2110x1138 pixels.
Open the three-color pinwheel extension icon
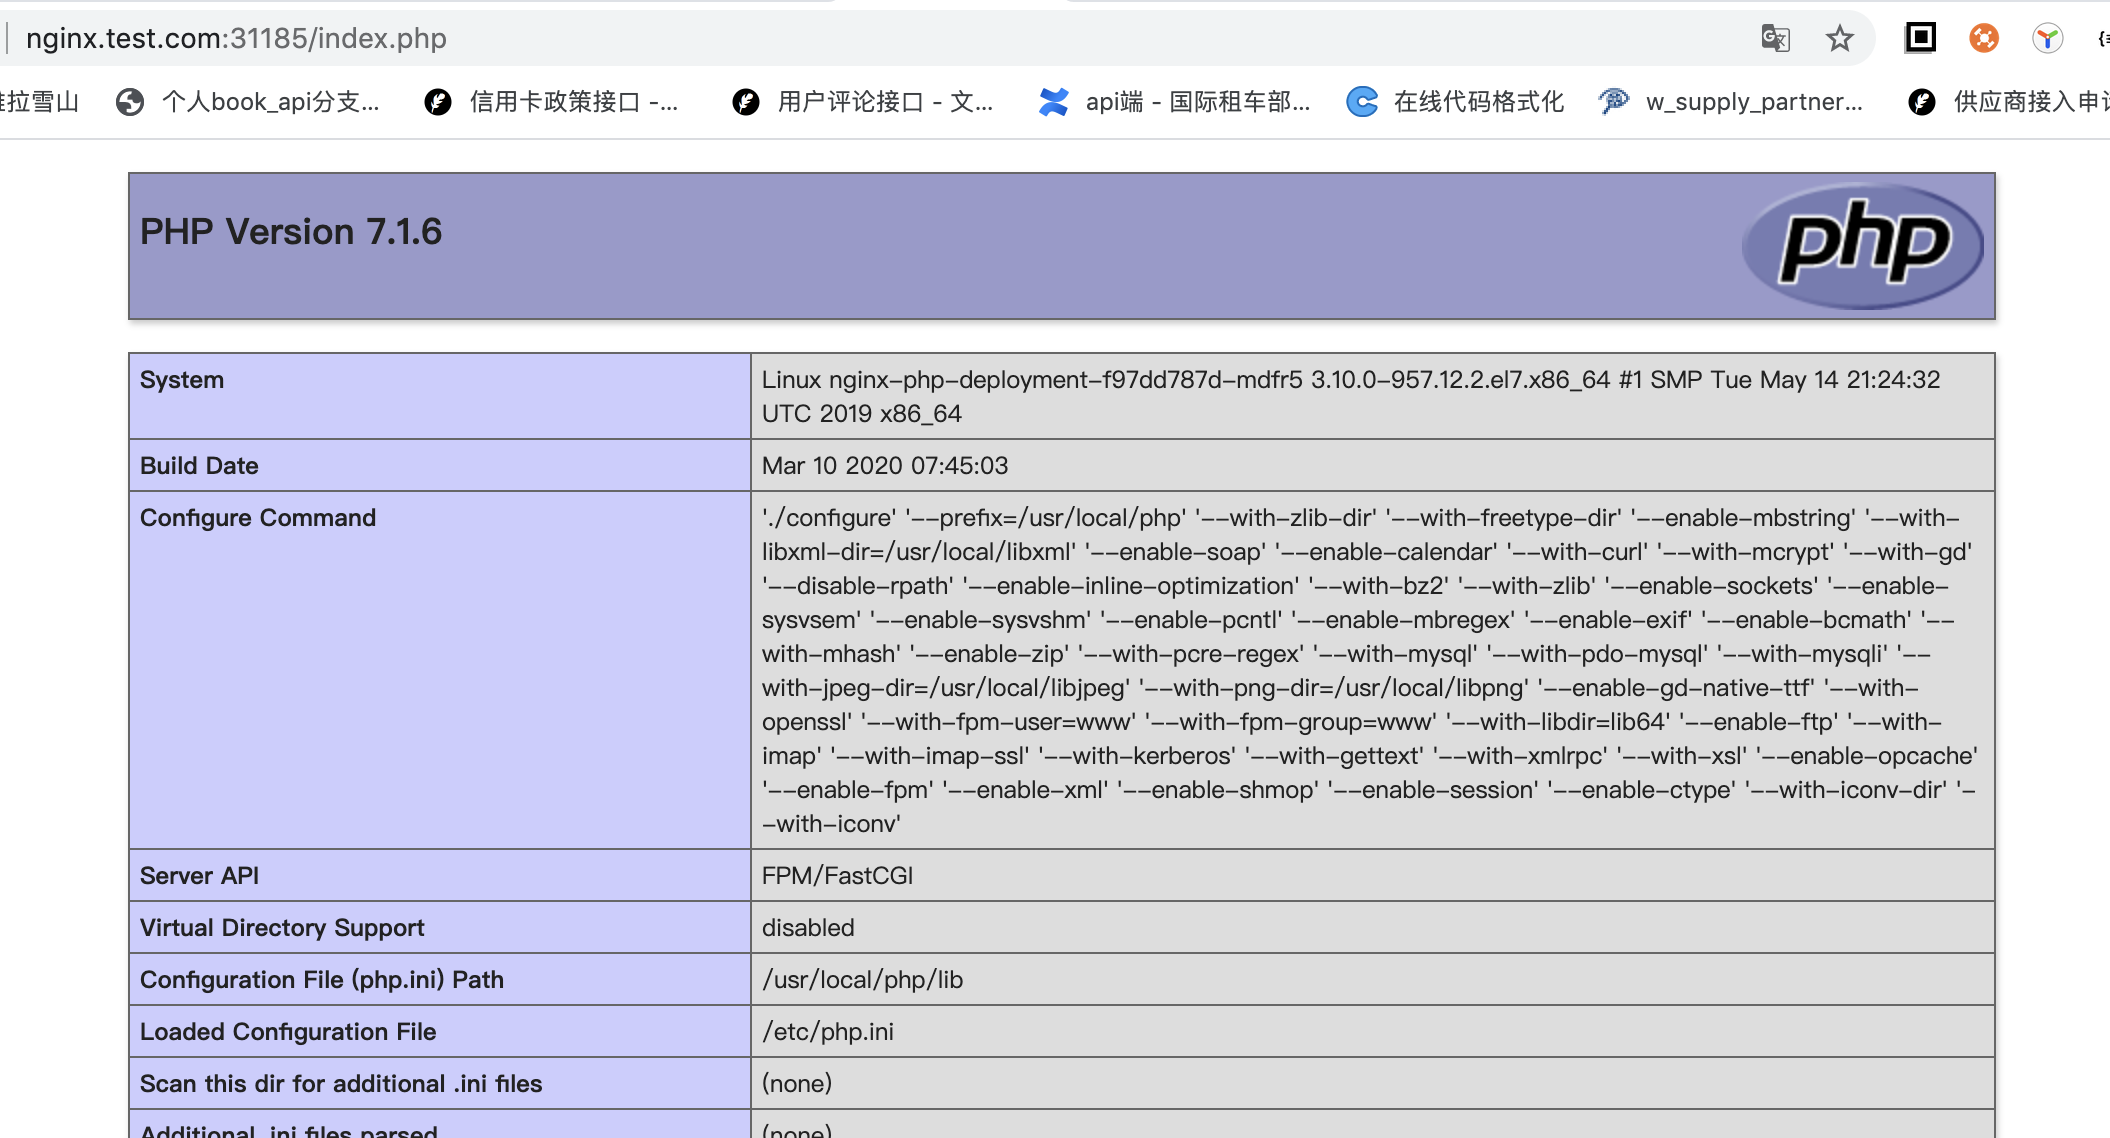(2047, 38)
